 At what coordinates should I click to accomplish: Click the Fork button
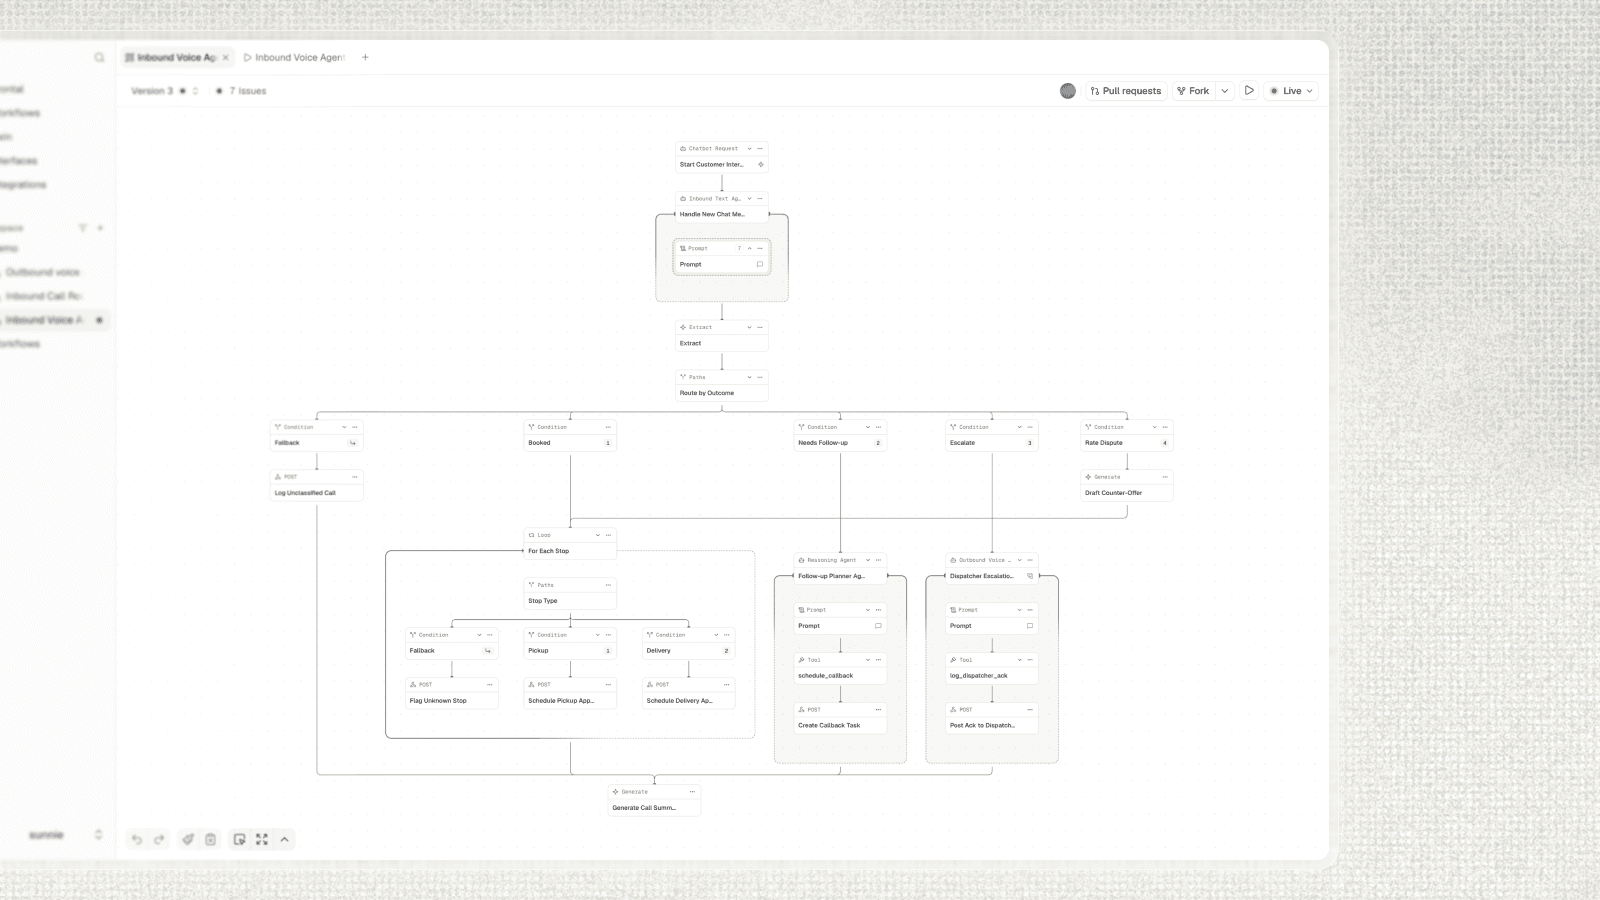click(x=1193, y=91)
